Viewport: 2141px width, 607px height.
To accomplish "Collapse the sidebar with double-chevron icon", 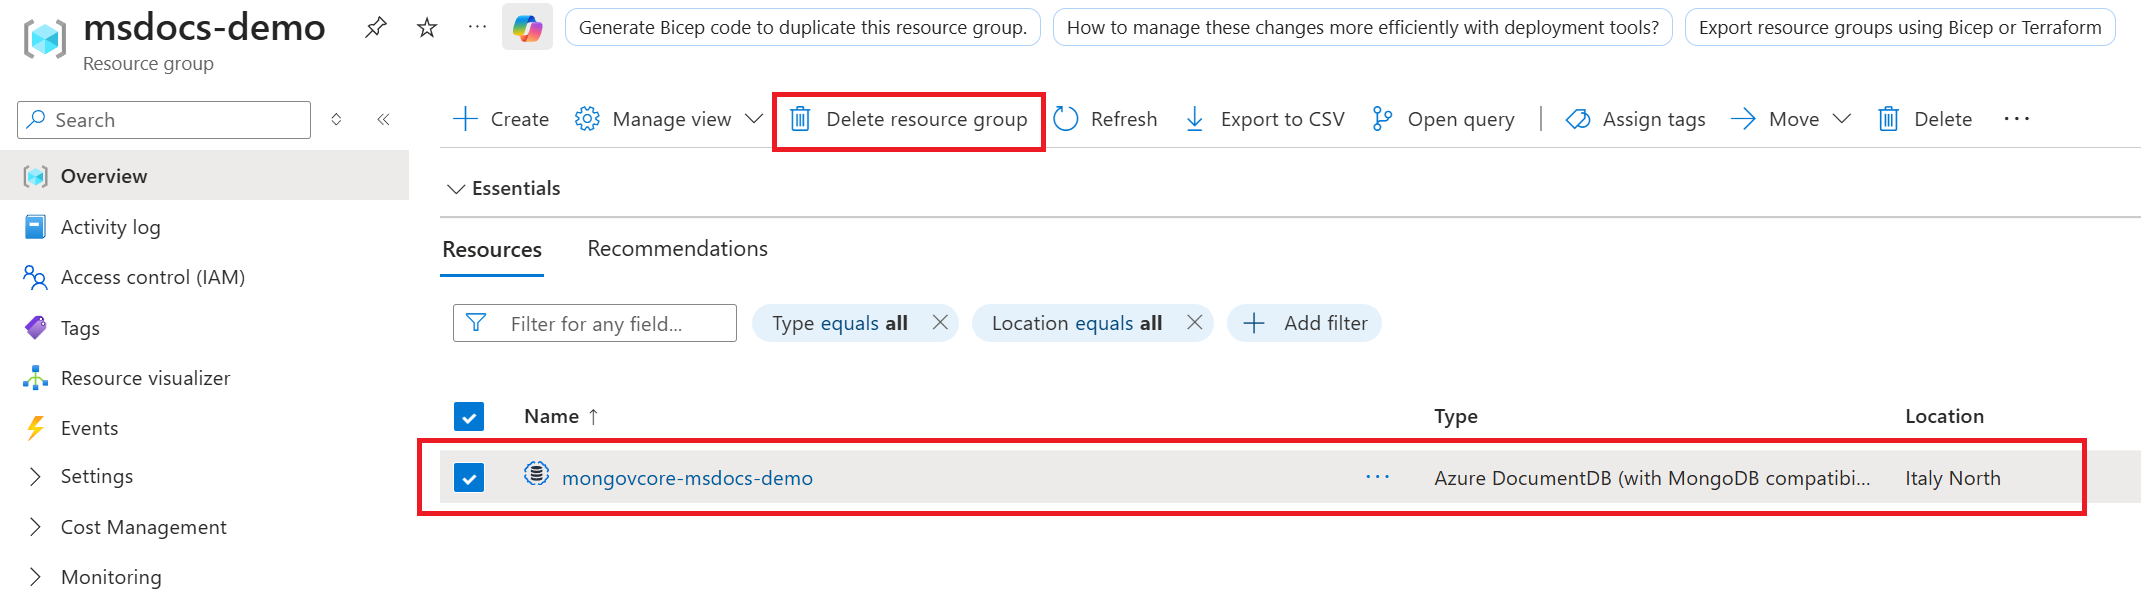I will (383, 119).
